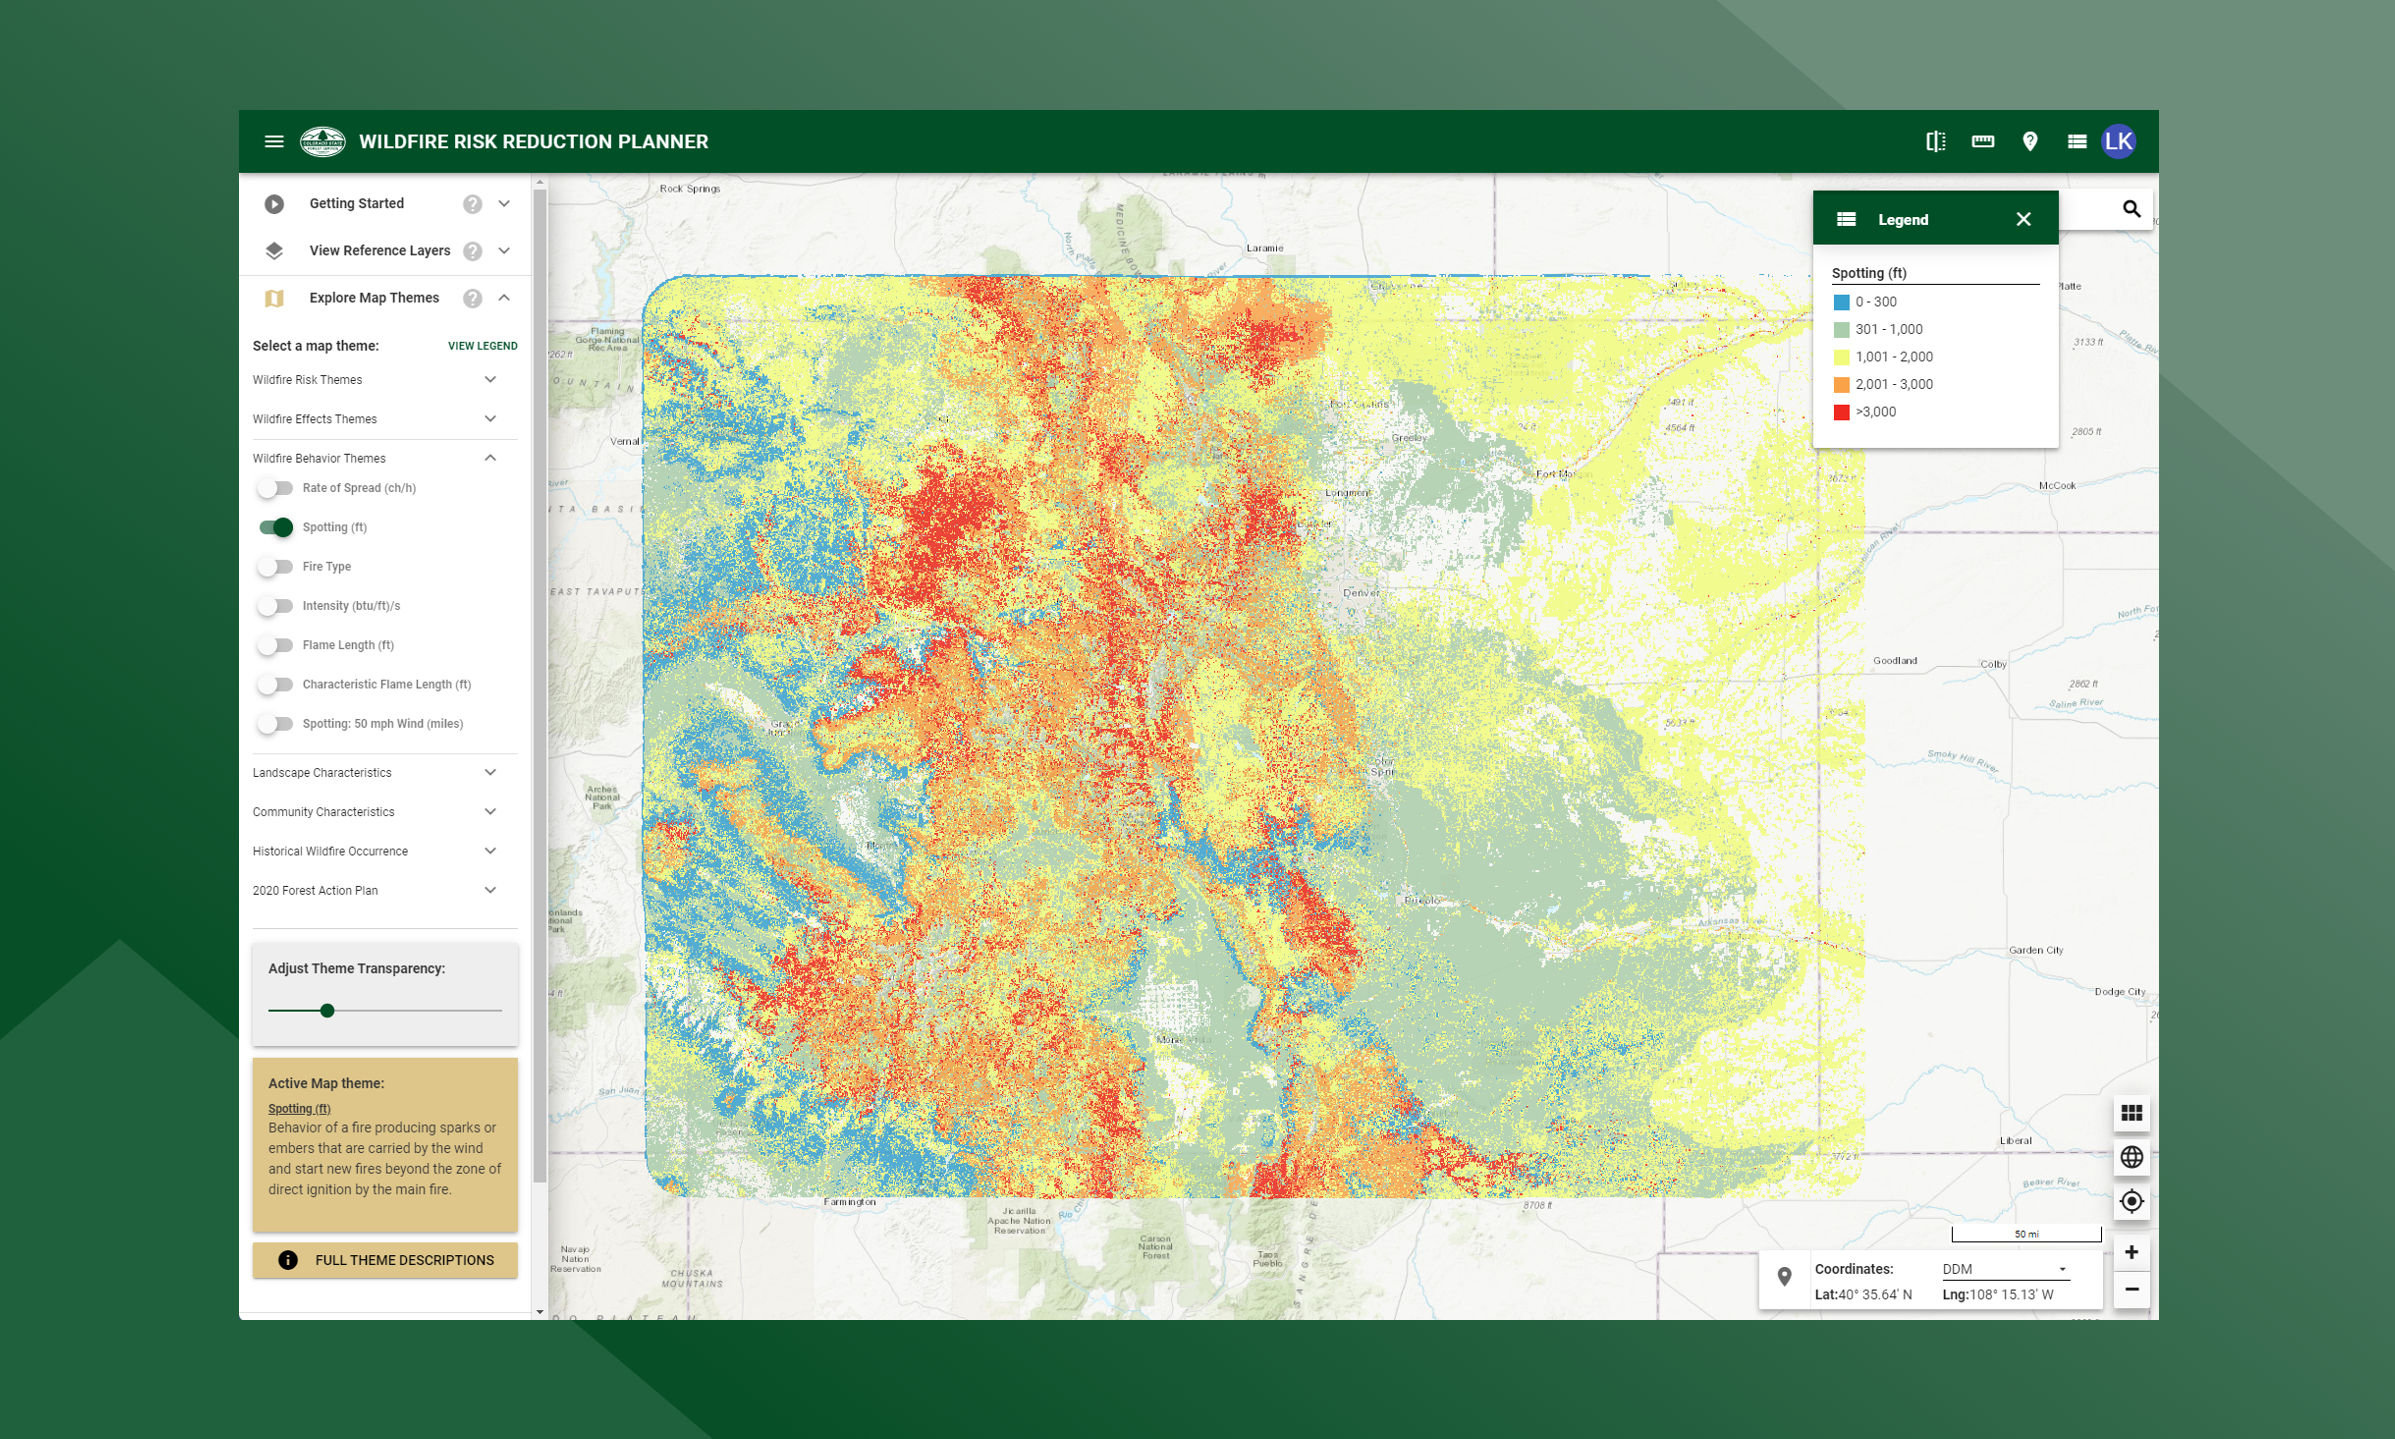Viewport: 2395px width, 1439px height.
Task: Click the globe full-extent icon
Action: point(2131,1157)
